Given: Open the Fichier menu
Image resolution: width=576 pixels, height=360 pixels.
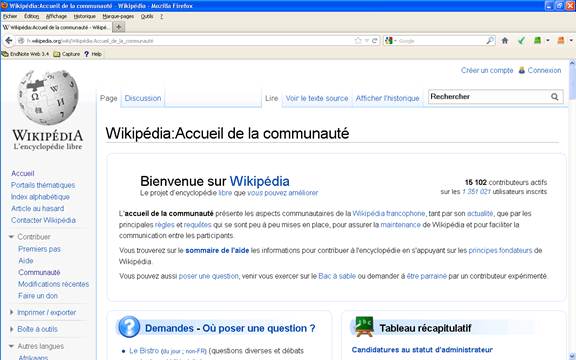Looking at the screenshot, I should 10,16.
